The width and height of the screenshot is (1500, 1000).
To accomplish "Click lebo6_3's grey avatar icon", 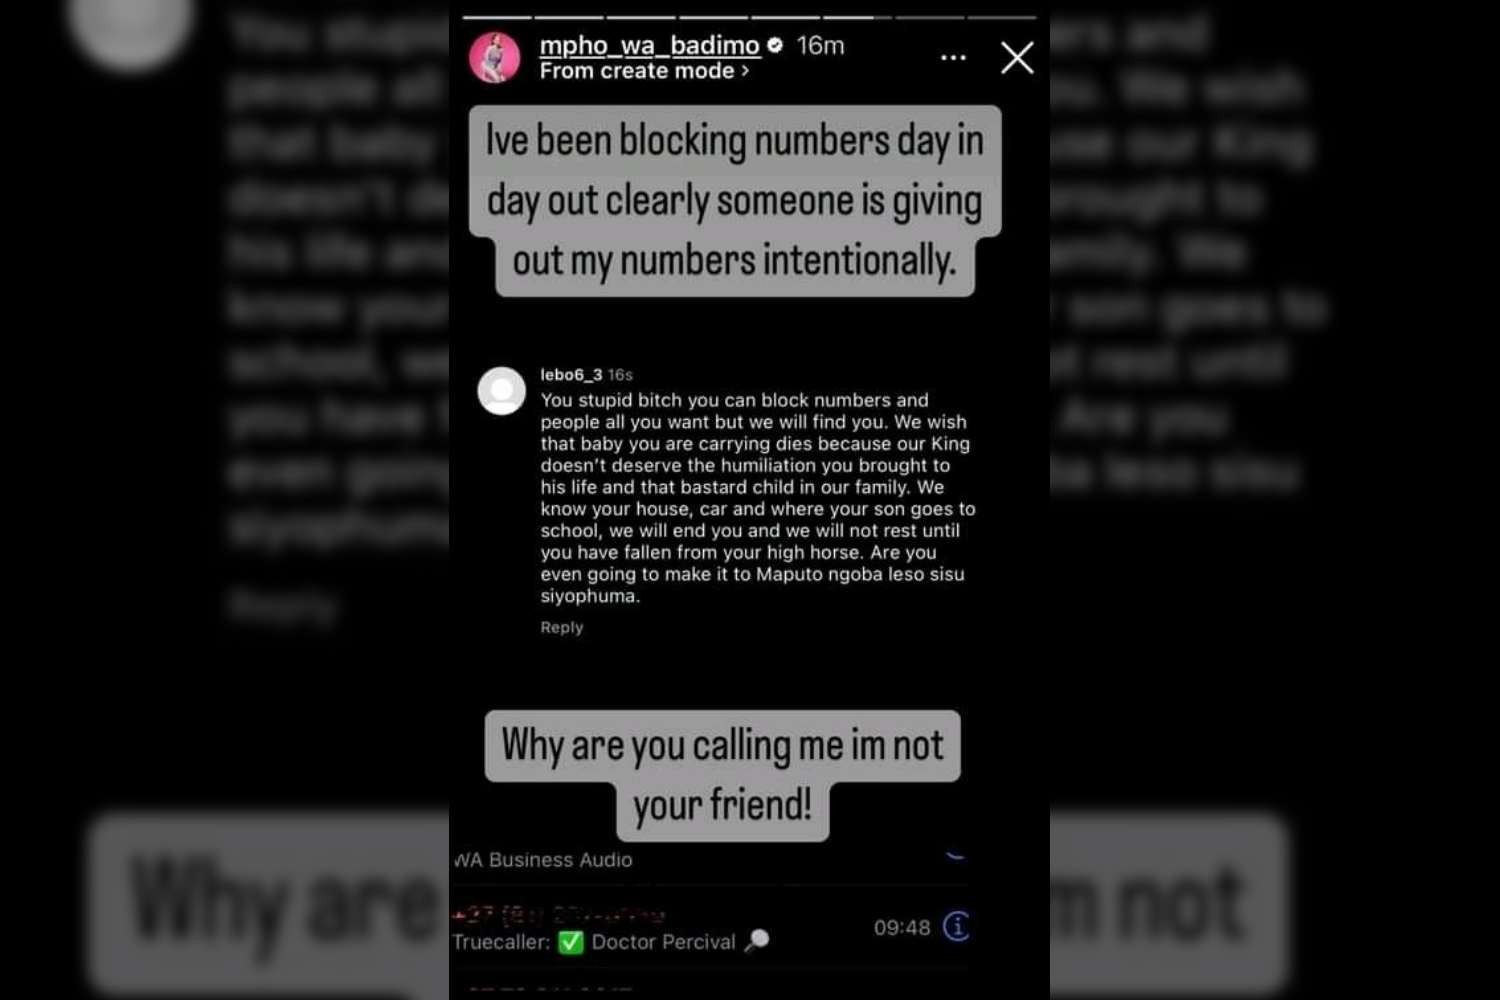I will [502, 391].
